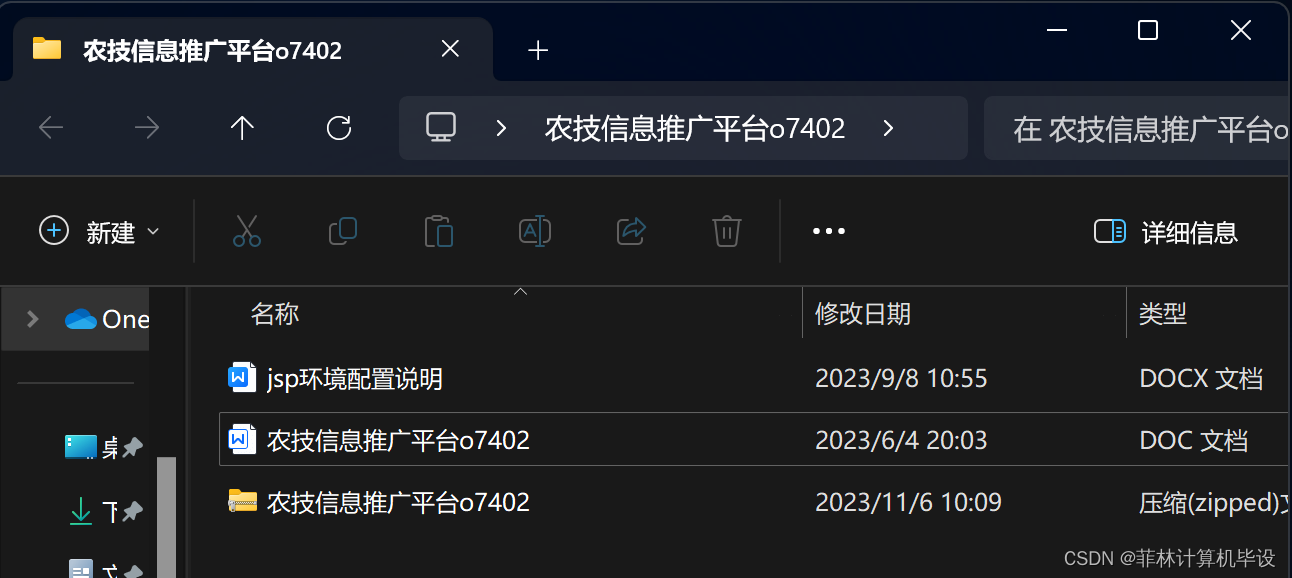Image resolution: width=1292 pixels, height=578 pixels.
Task: Toggle the 详细信息 details pane
Action: click(1166, 232)
